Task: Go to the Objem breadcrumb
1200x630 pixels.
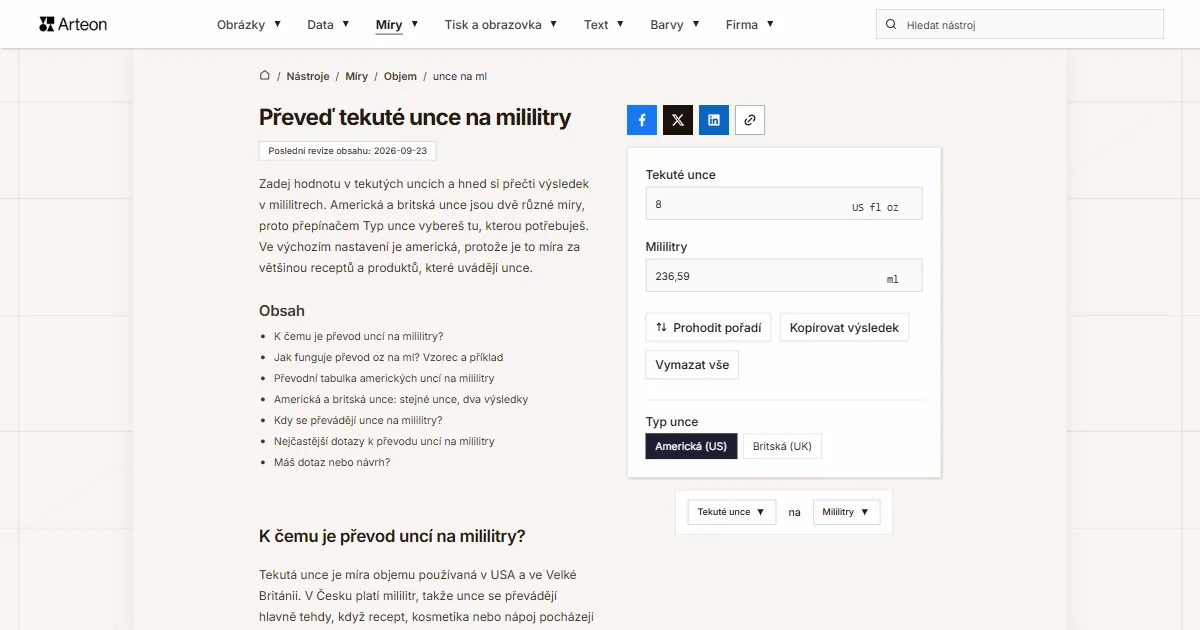Action: click(x=400, y=76)
